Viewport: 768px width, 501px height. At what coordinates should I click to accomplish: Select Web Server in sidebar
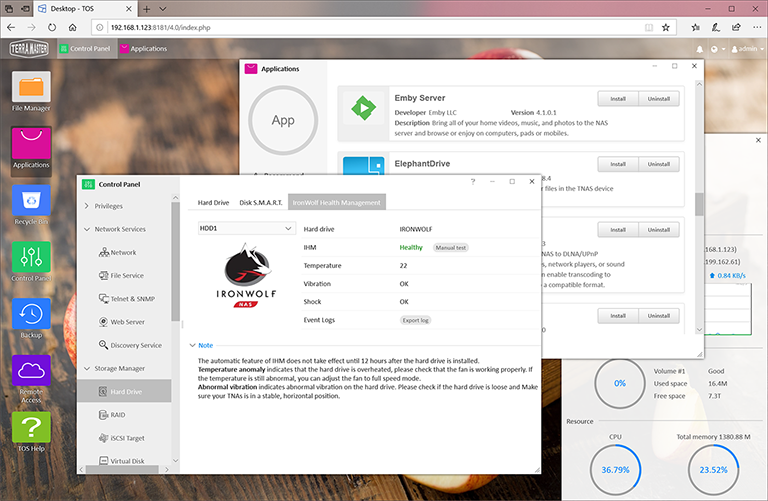(121, 322)
